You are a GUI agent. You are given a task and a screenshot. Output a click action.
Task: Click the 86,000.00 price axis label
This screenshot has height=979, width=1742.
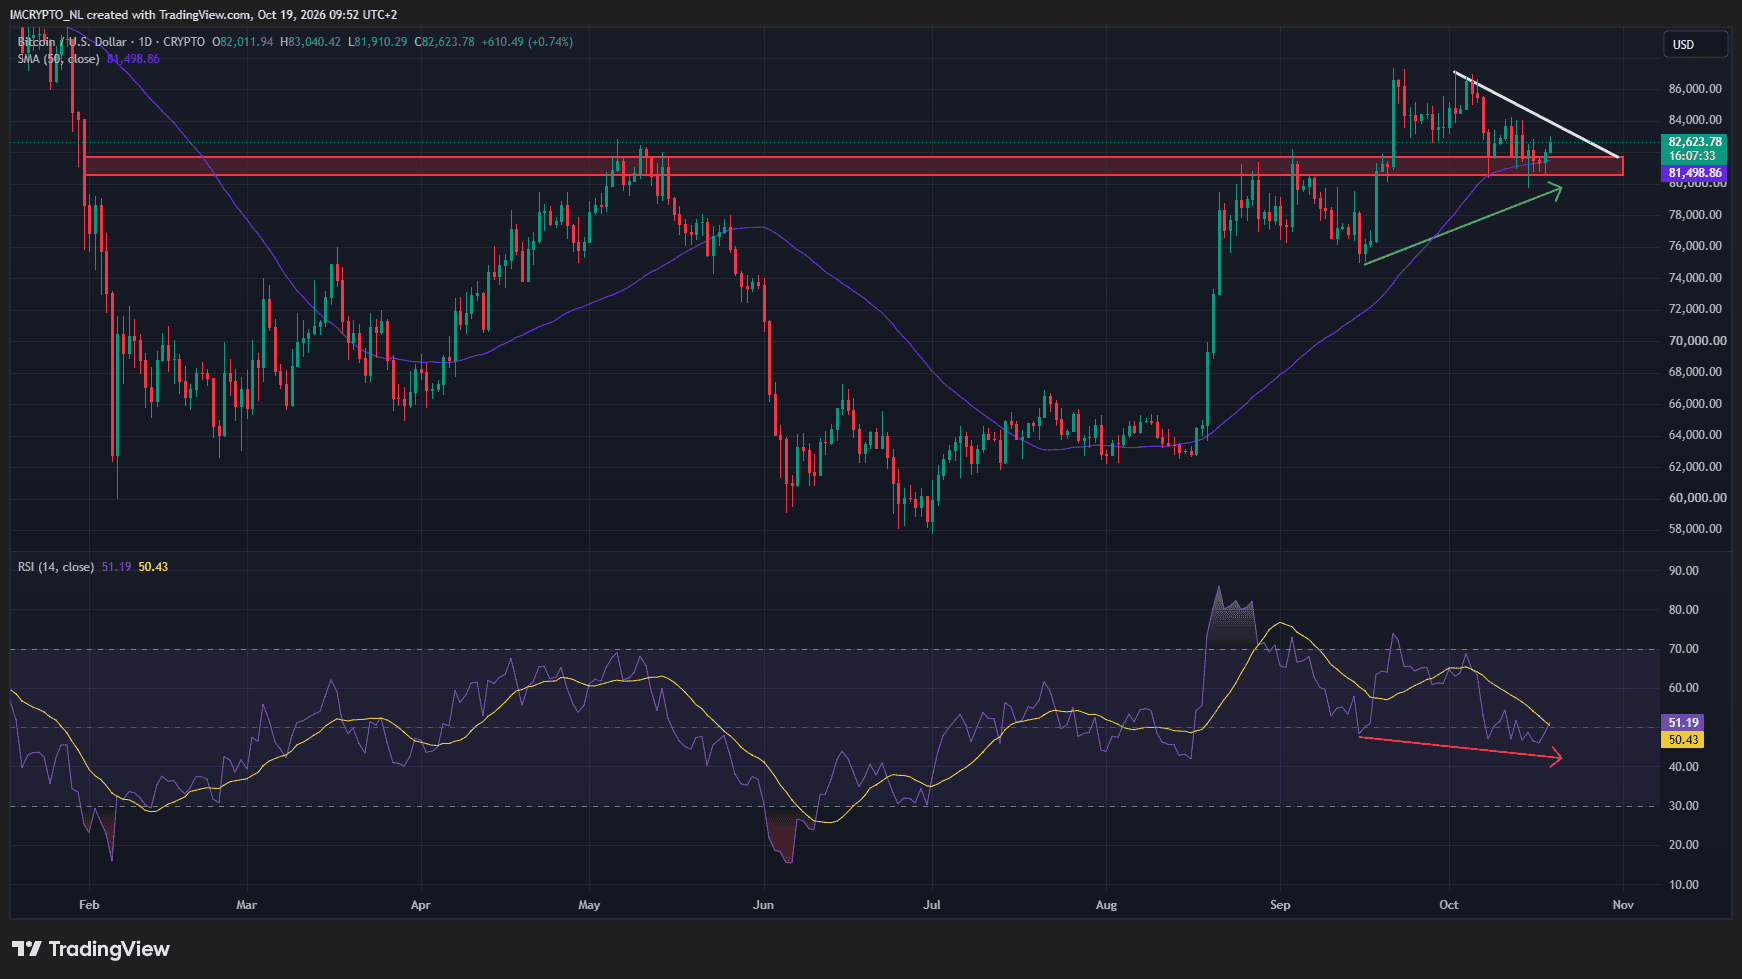point(1695,89)
